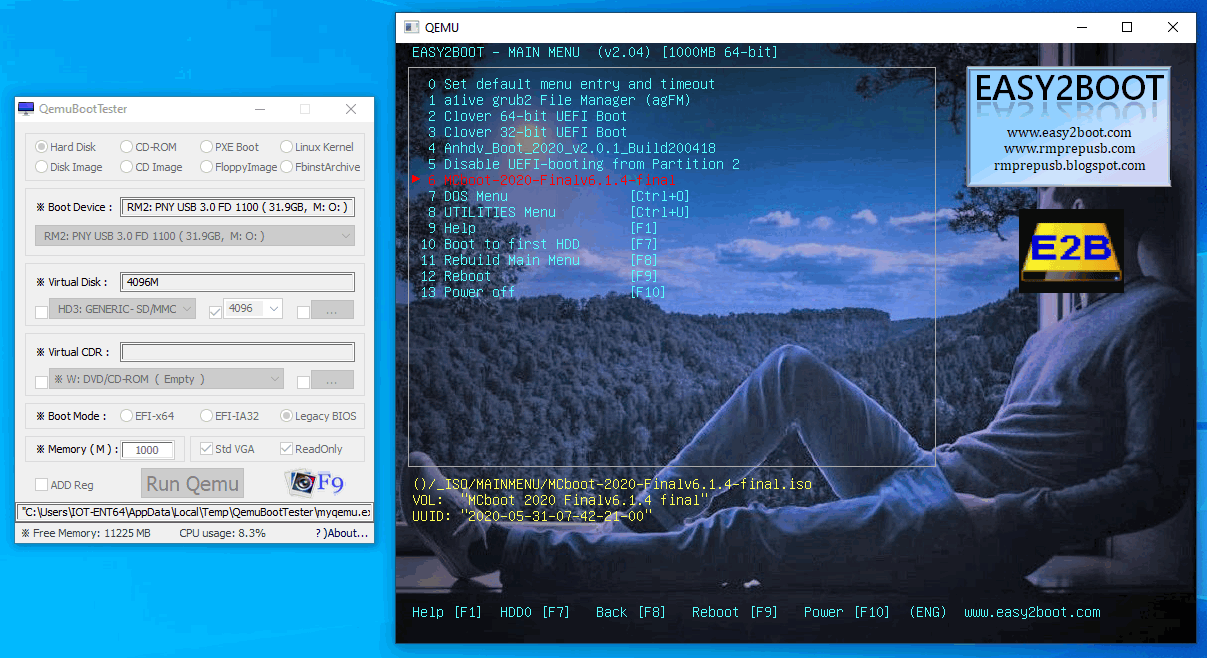Select the Rebuild Main Menu entry
Screen dimensions: 1207x658
539,260
